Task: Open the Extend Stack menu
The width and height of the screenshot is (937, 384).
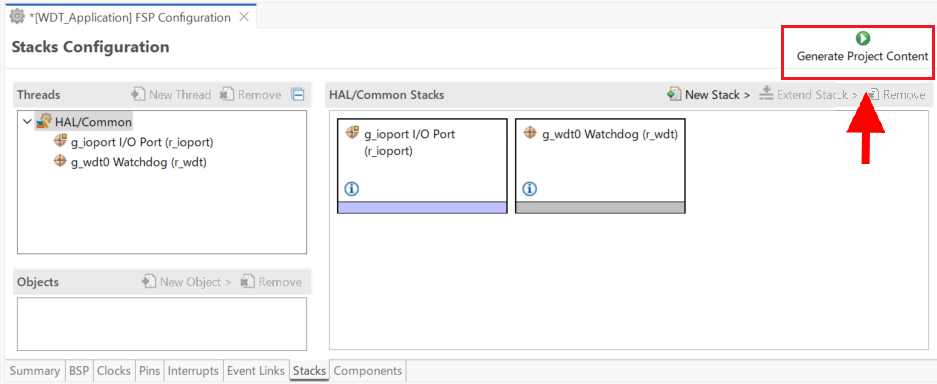Action: pos(809,94)
